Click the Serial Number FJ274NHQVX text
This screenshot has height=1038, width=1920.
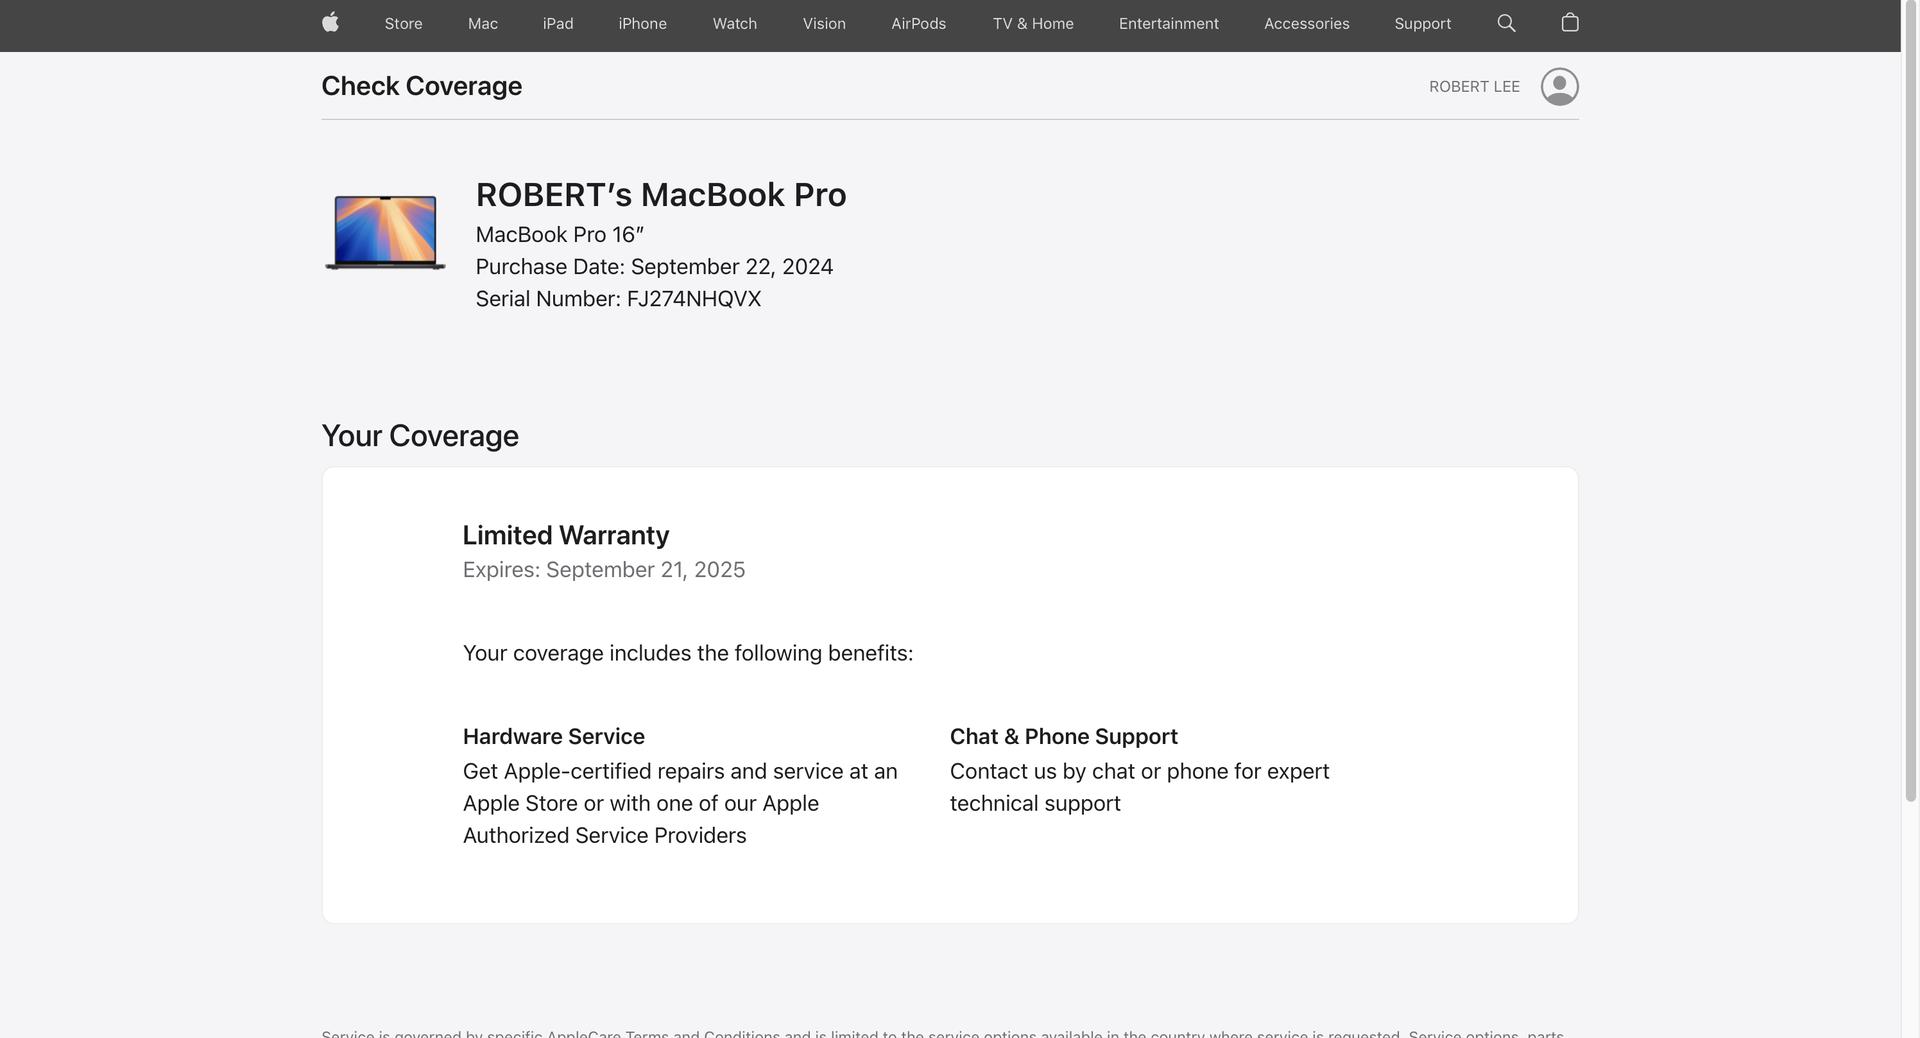tap(618, 299)
